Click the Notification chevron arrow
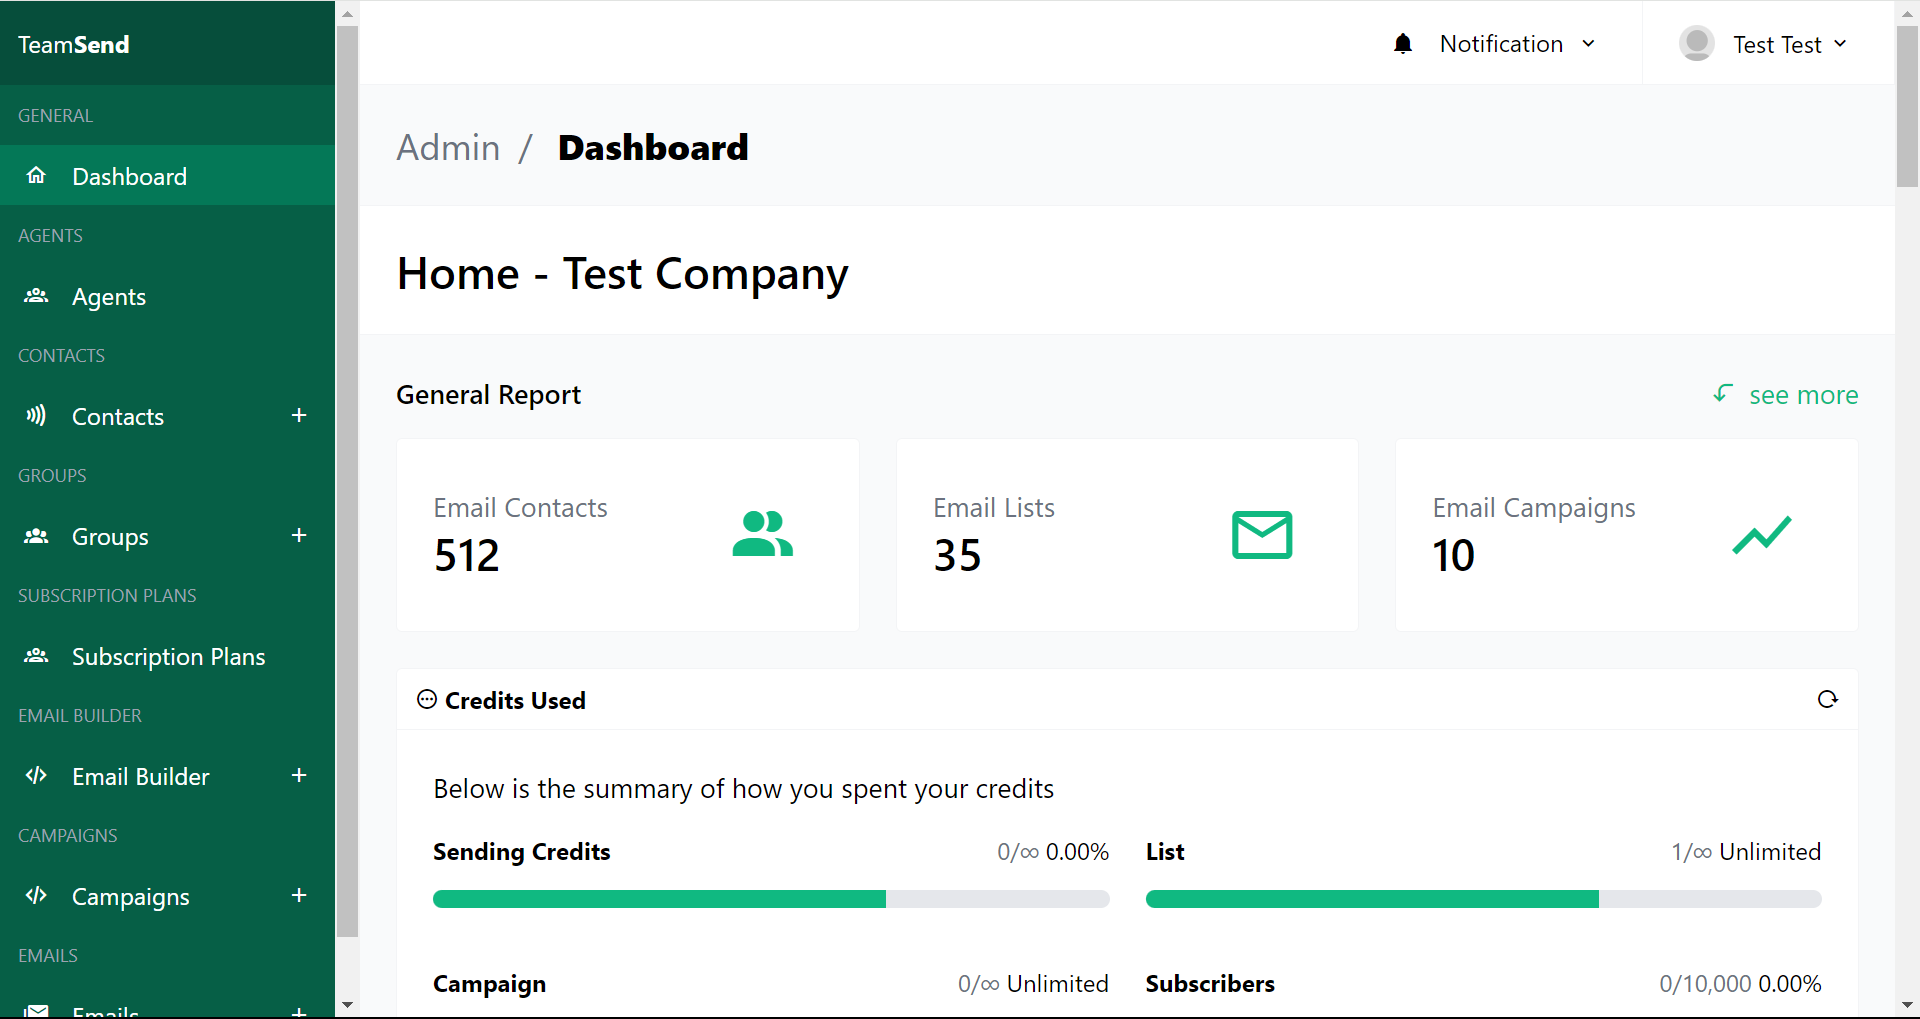 point(1588,44)
